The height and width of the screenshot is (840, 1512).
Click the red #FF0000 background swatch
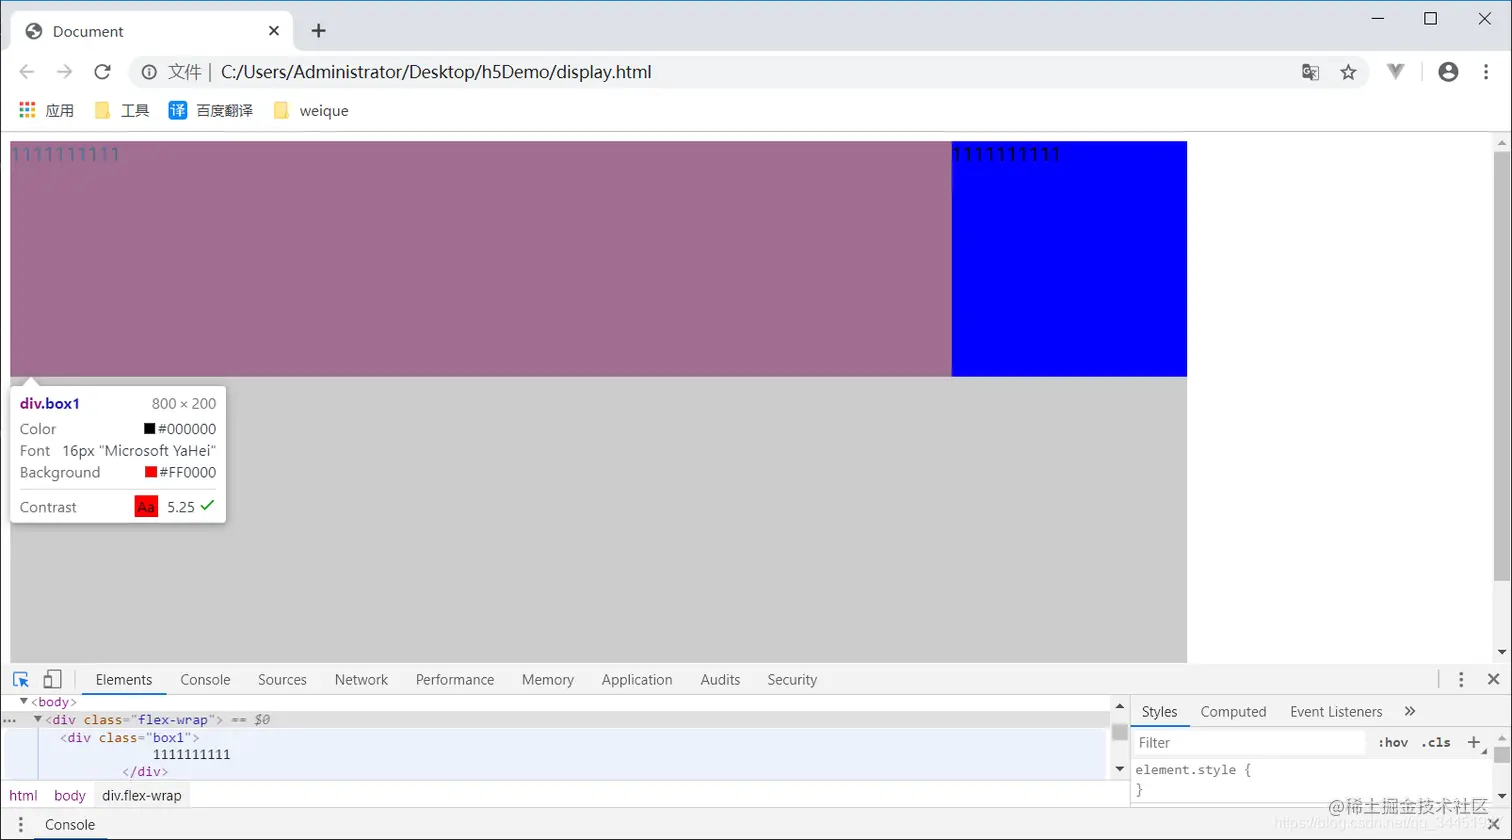[x=151, y=473]
